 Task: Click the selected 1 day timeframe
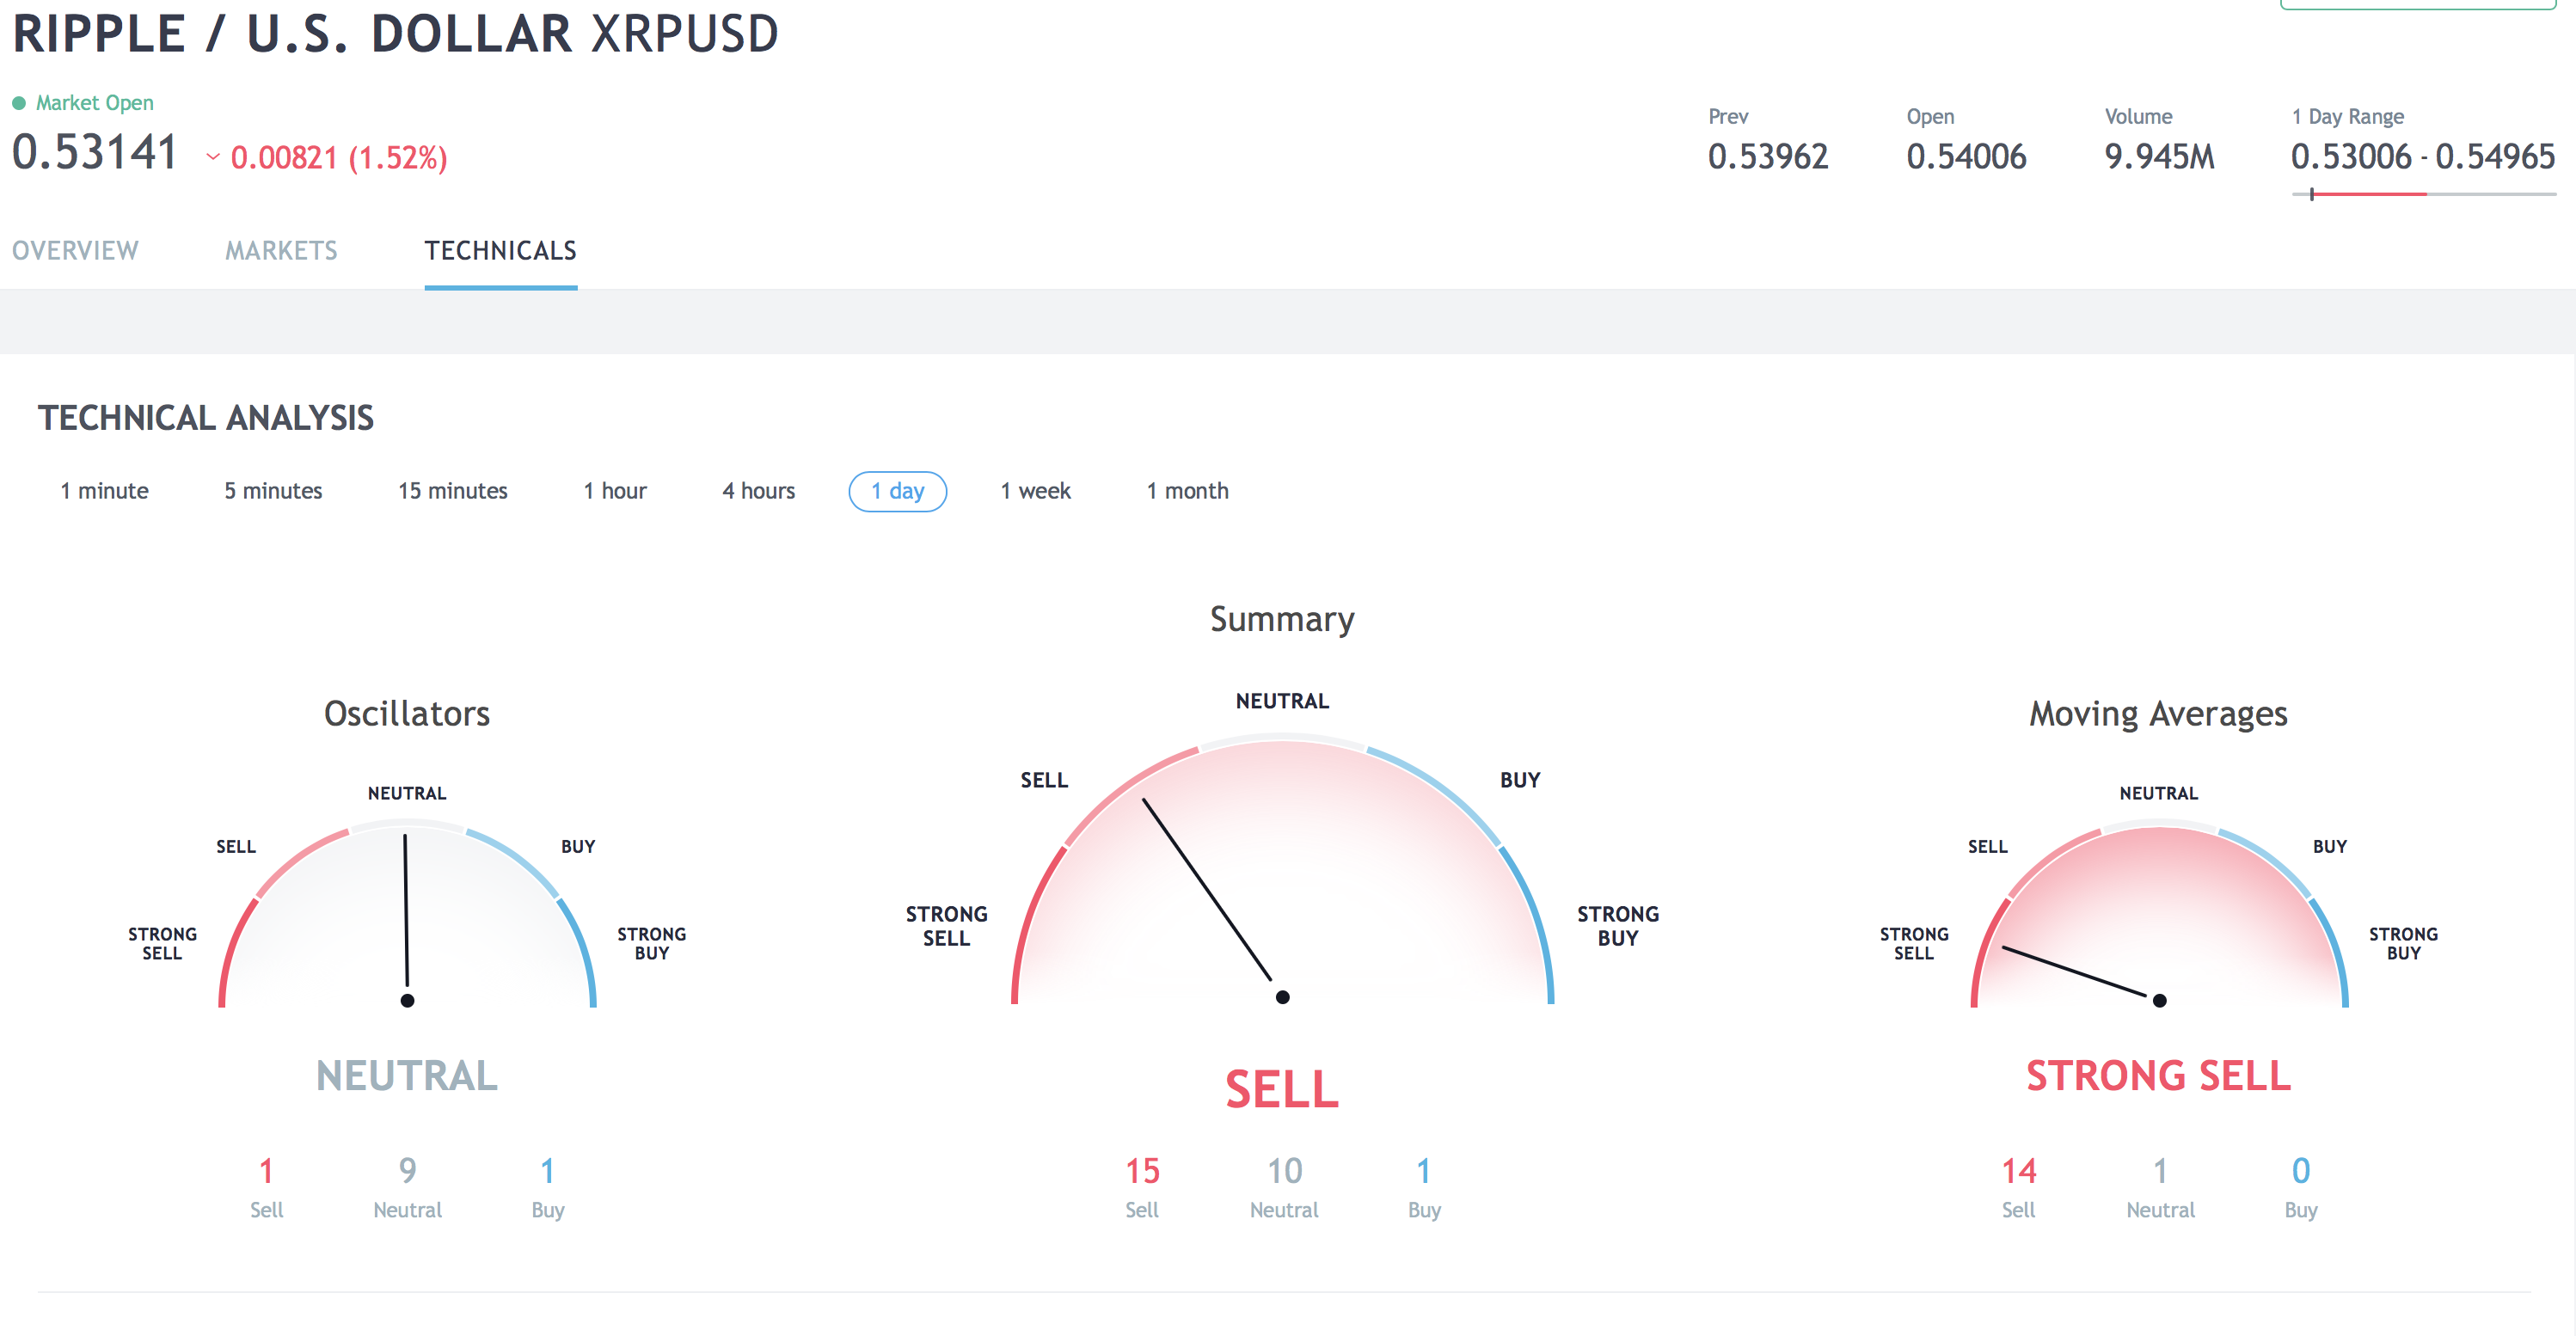pyautogui.click(x=897, y=491)
